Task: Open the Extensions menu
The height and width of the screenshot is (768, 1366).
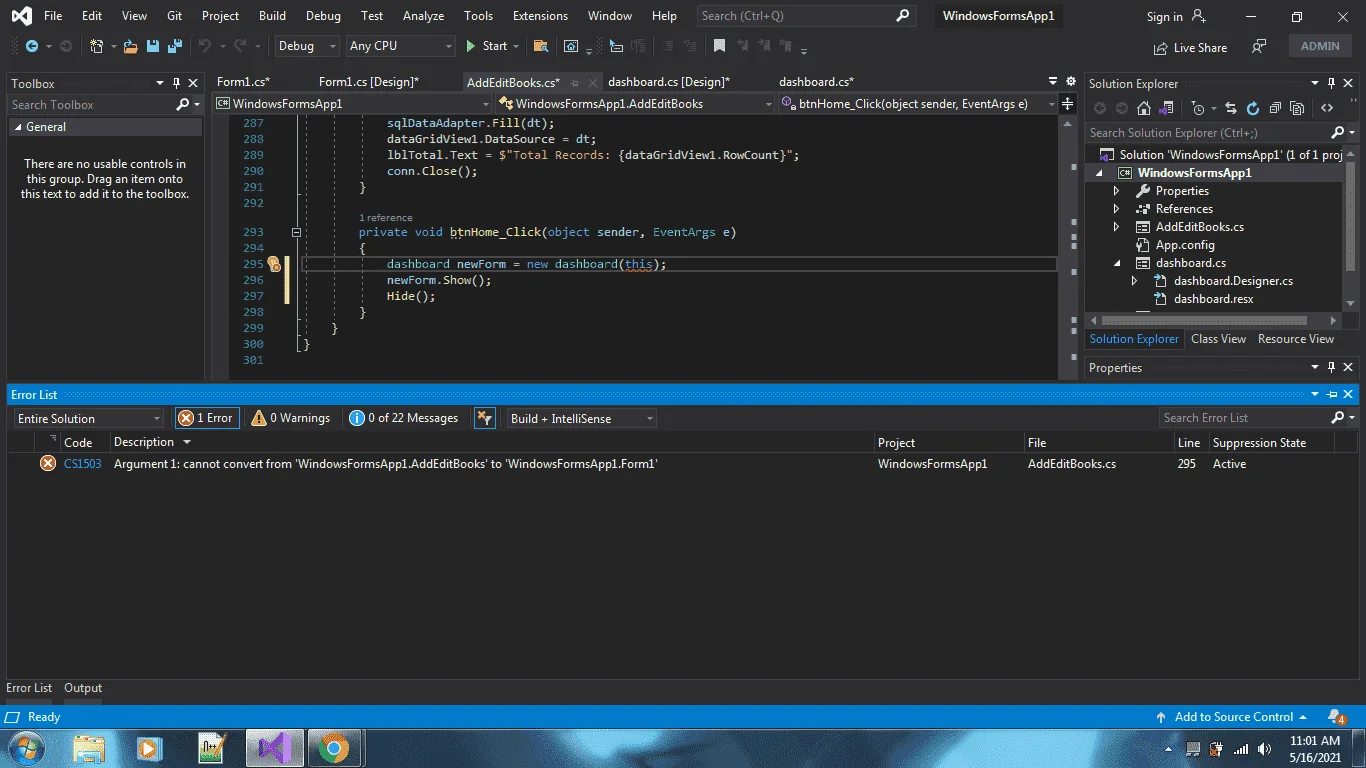Action: click(540, 16)
